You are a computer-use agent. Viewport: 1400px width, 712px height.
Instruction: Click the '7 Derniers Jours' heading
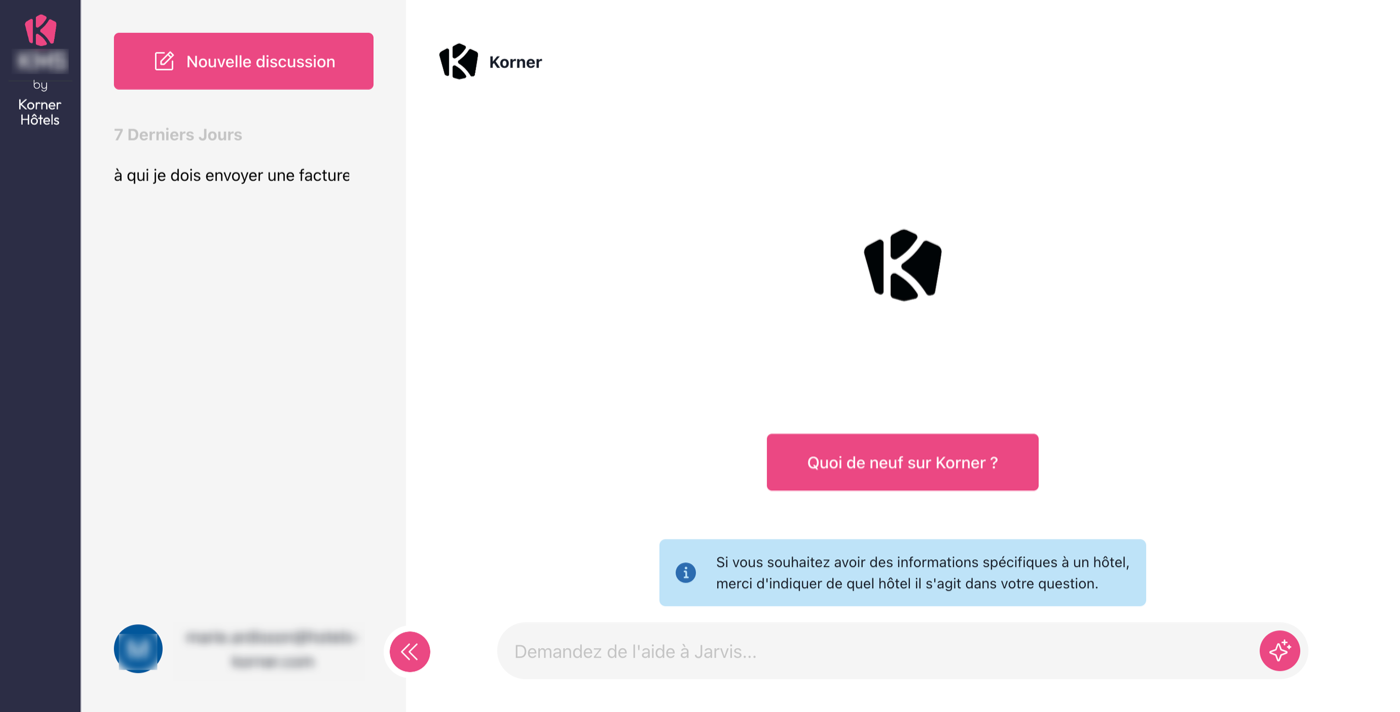pyautogui.click(x=178, y=135)
